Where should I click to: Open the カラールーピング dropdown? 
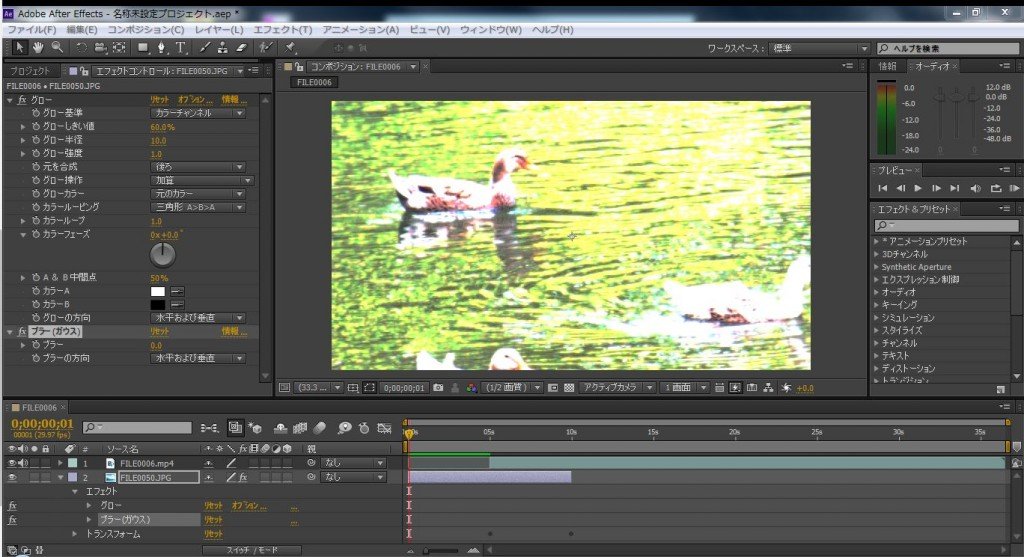tap(198, 207)
